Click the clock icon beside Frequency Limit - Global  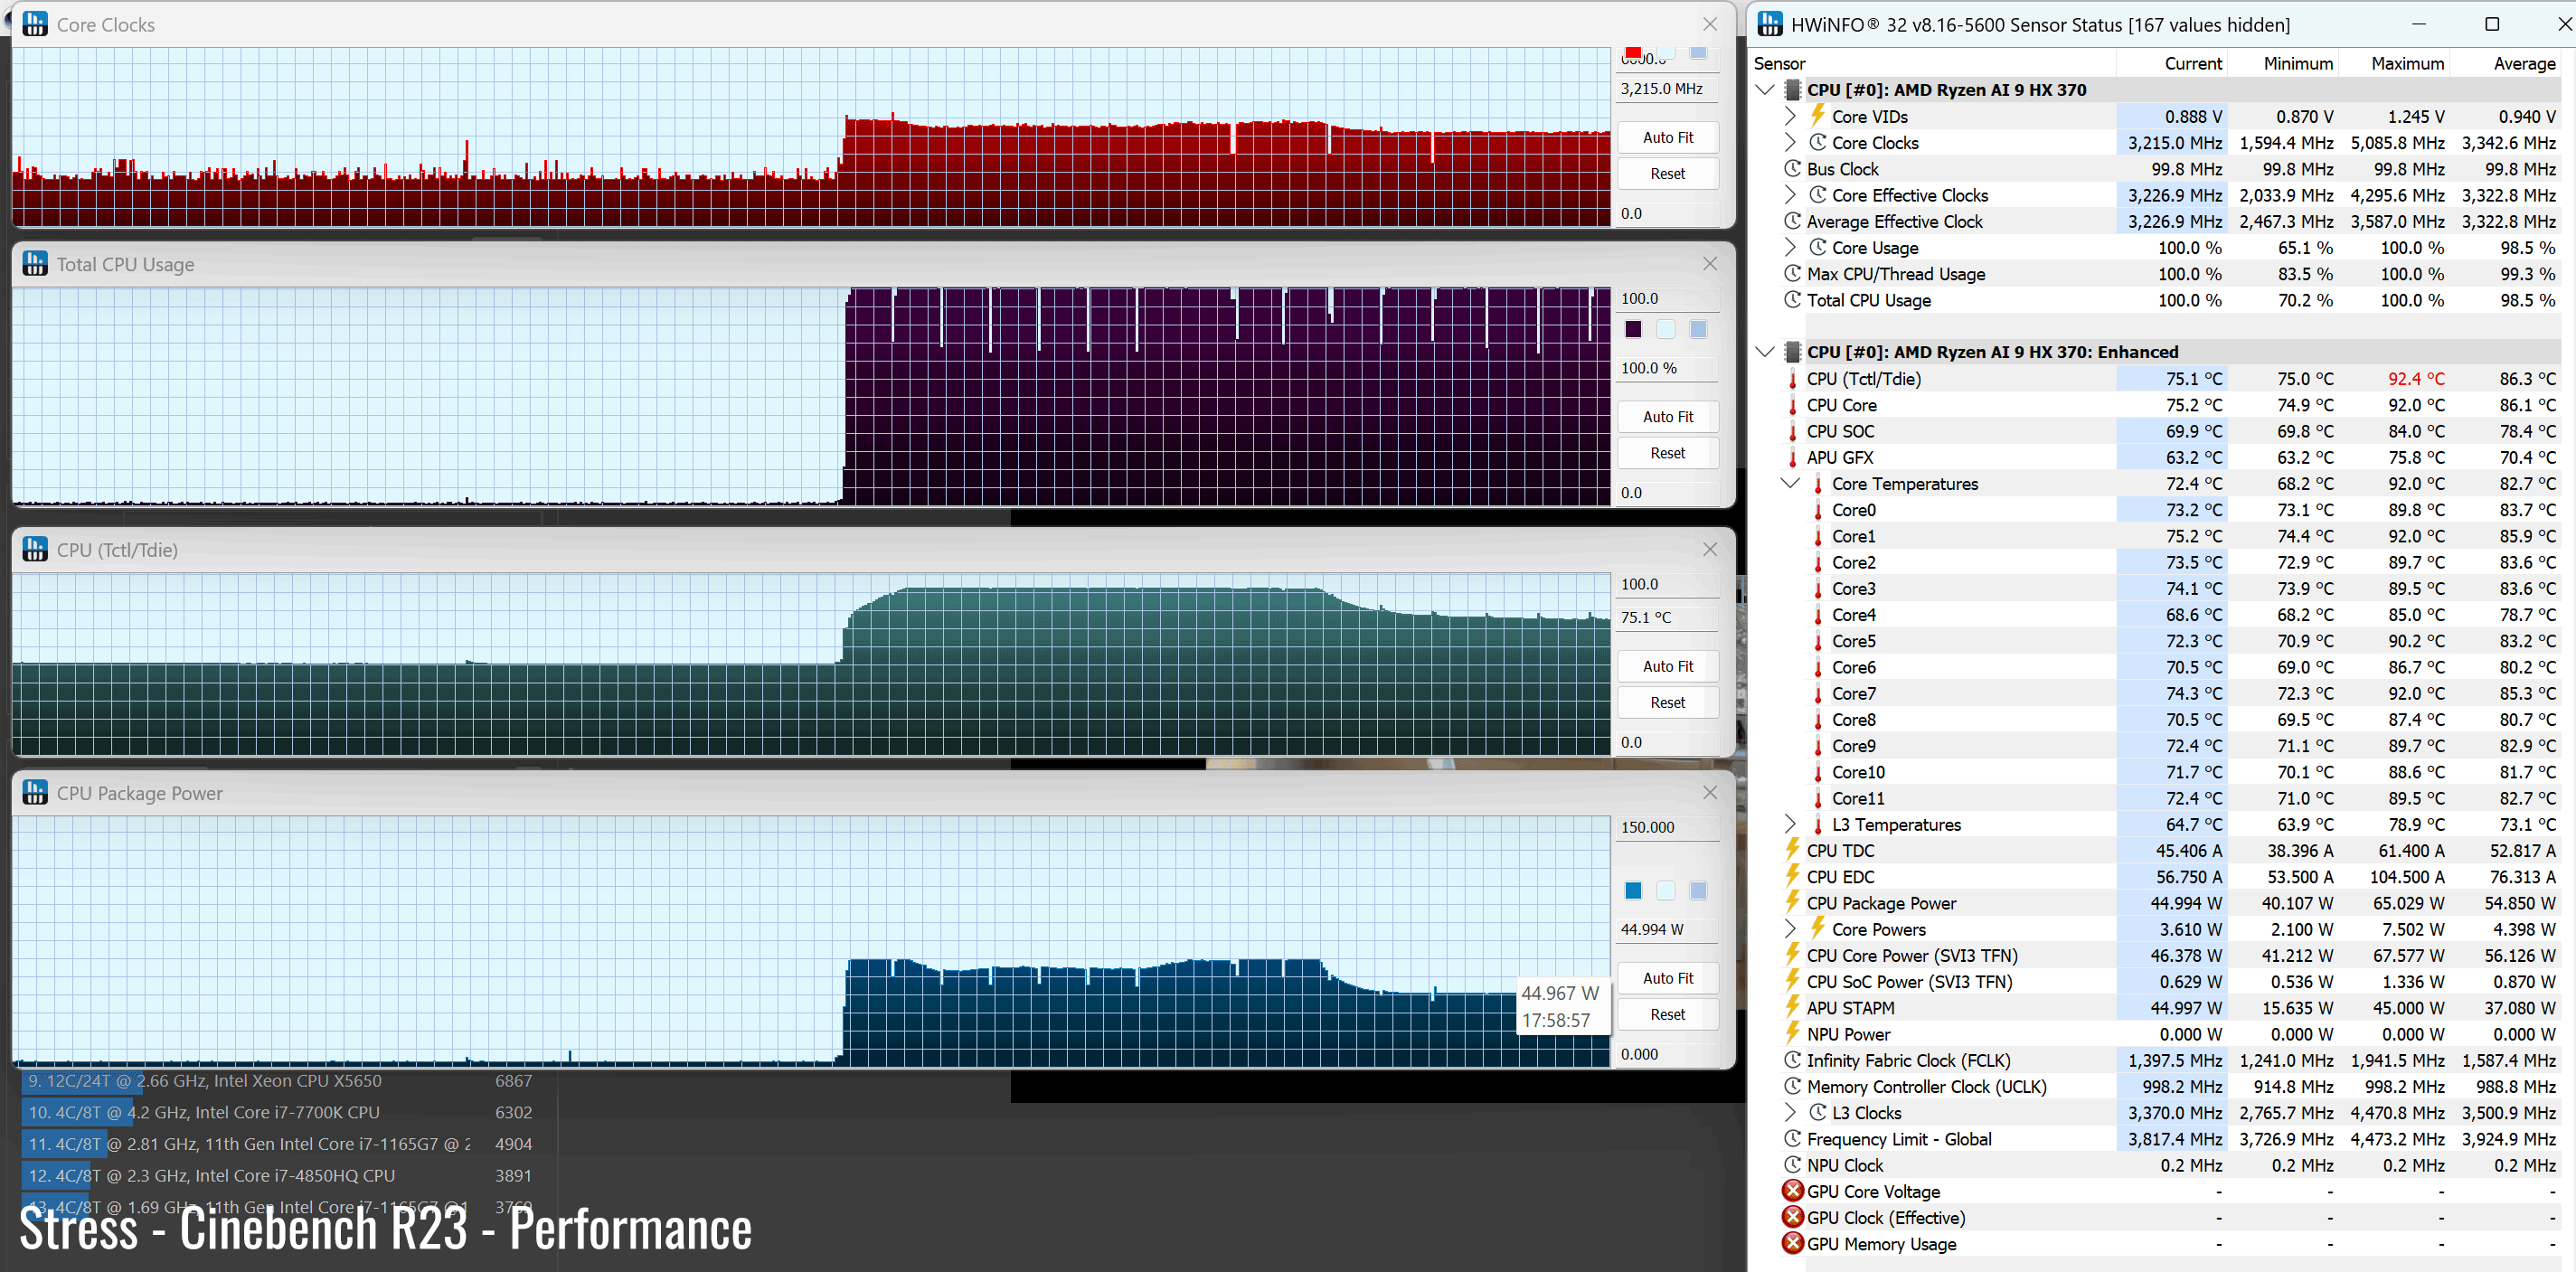tap(1793, 1139)
